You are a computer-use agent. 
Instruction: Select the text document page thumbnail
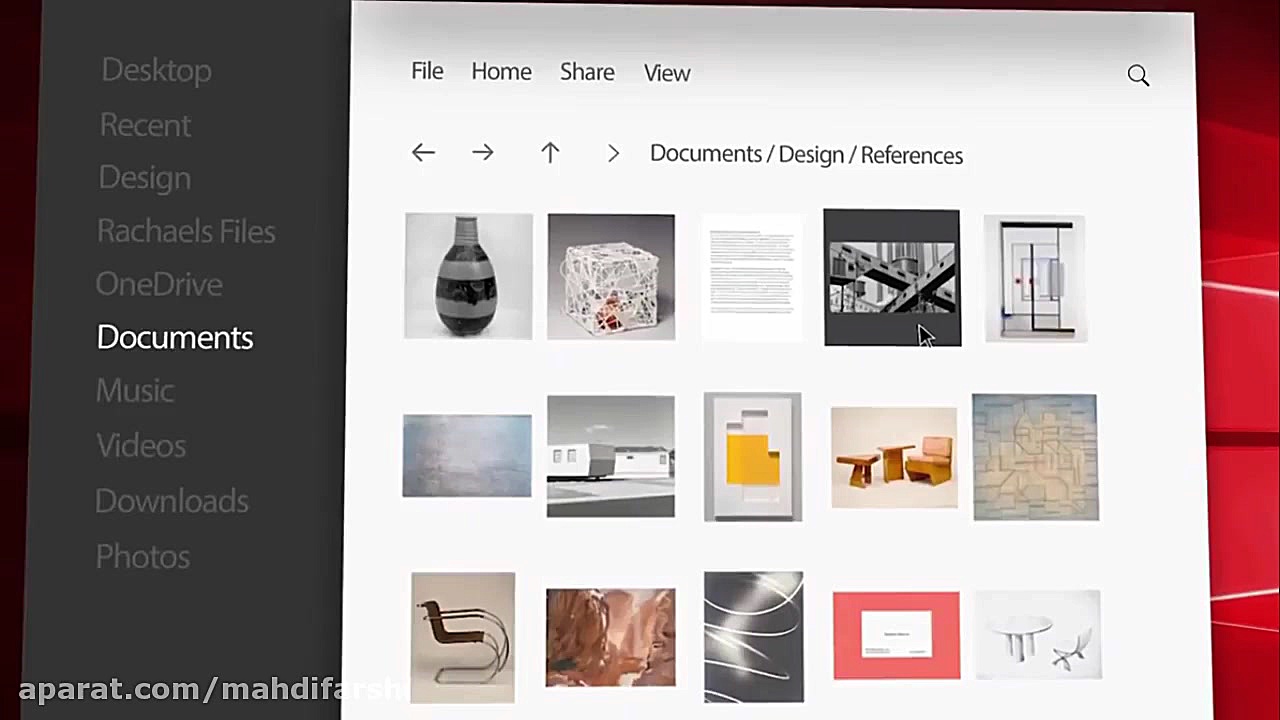pyautogui.click(x=752, y=277)
